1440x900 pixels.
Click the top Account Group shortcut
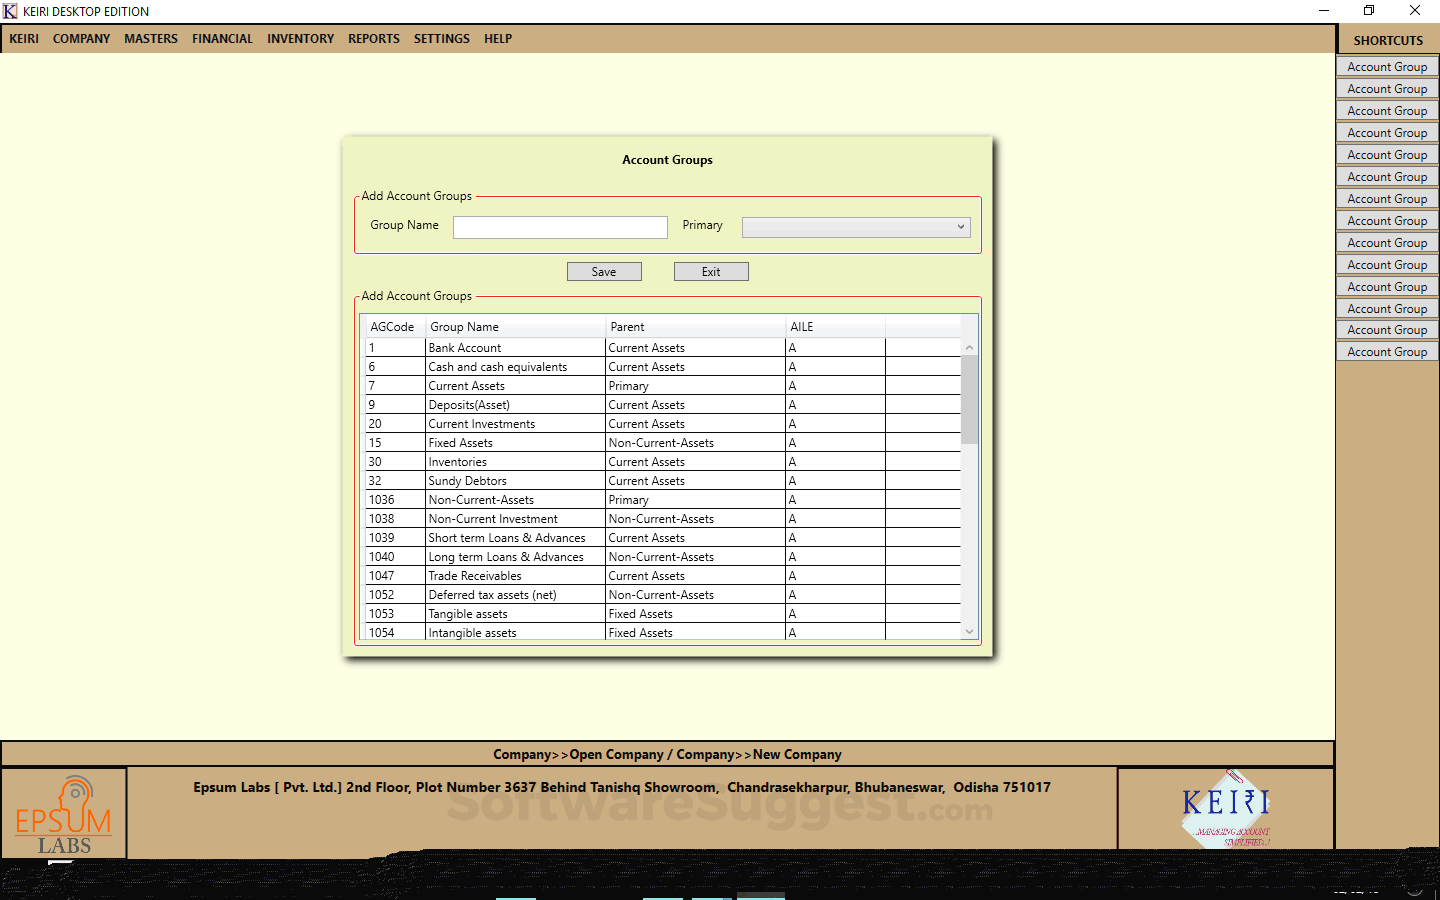point(1387,66)
